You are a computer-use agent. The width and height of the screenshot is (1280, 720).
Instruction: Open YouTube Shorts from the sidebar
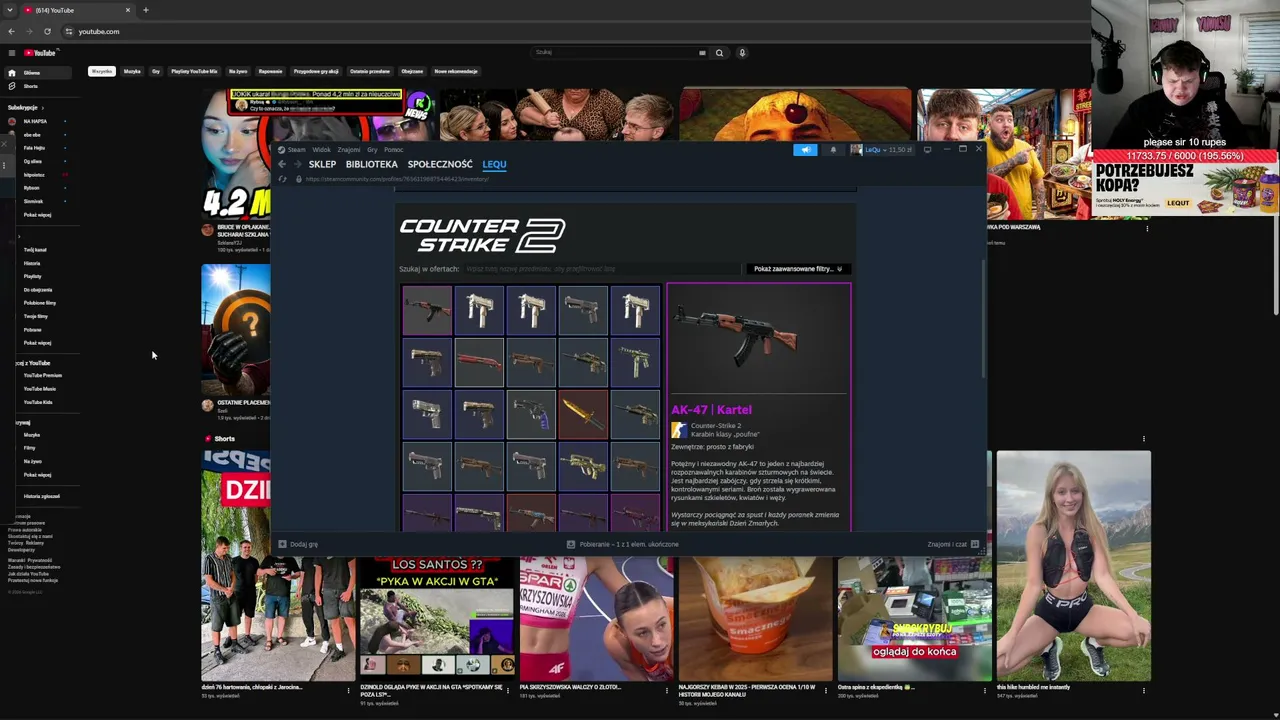(x=31, y=86)
